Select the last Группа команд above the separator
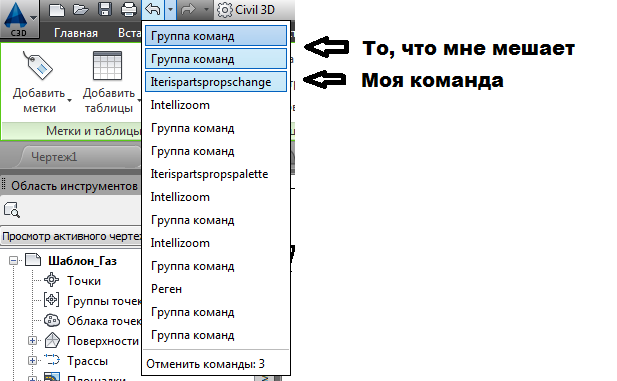Screen dimensions: 617x381 [x=216, y=335]
